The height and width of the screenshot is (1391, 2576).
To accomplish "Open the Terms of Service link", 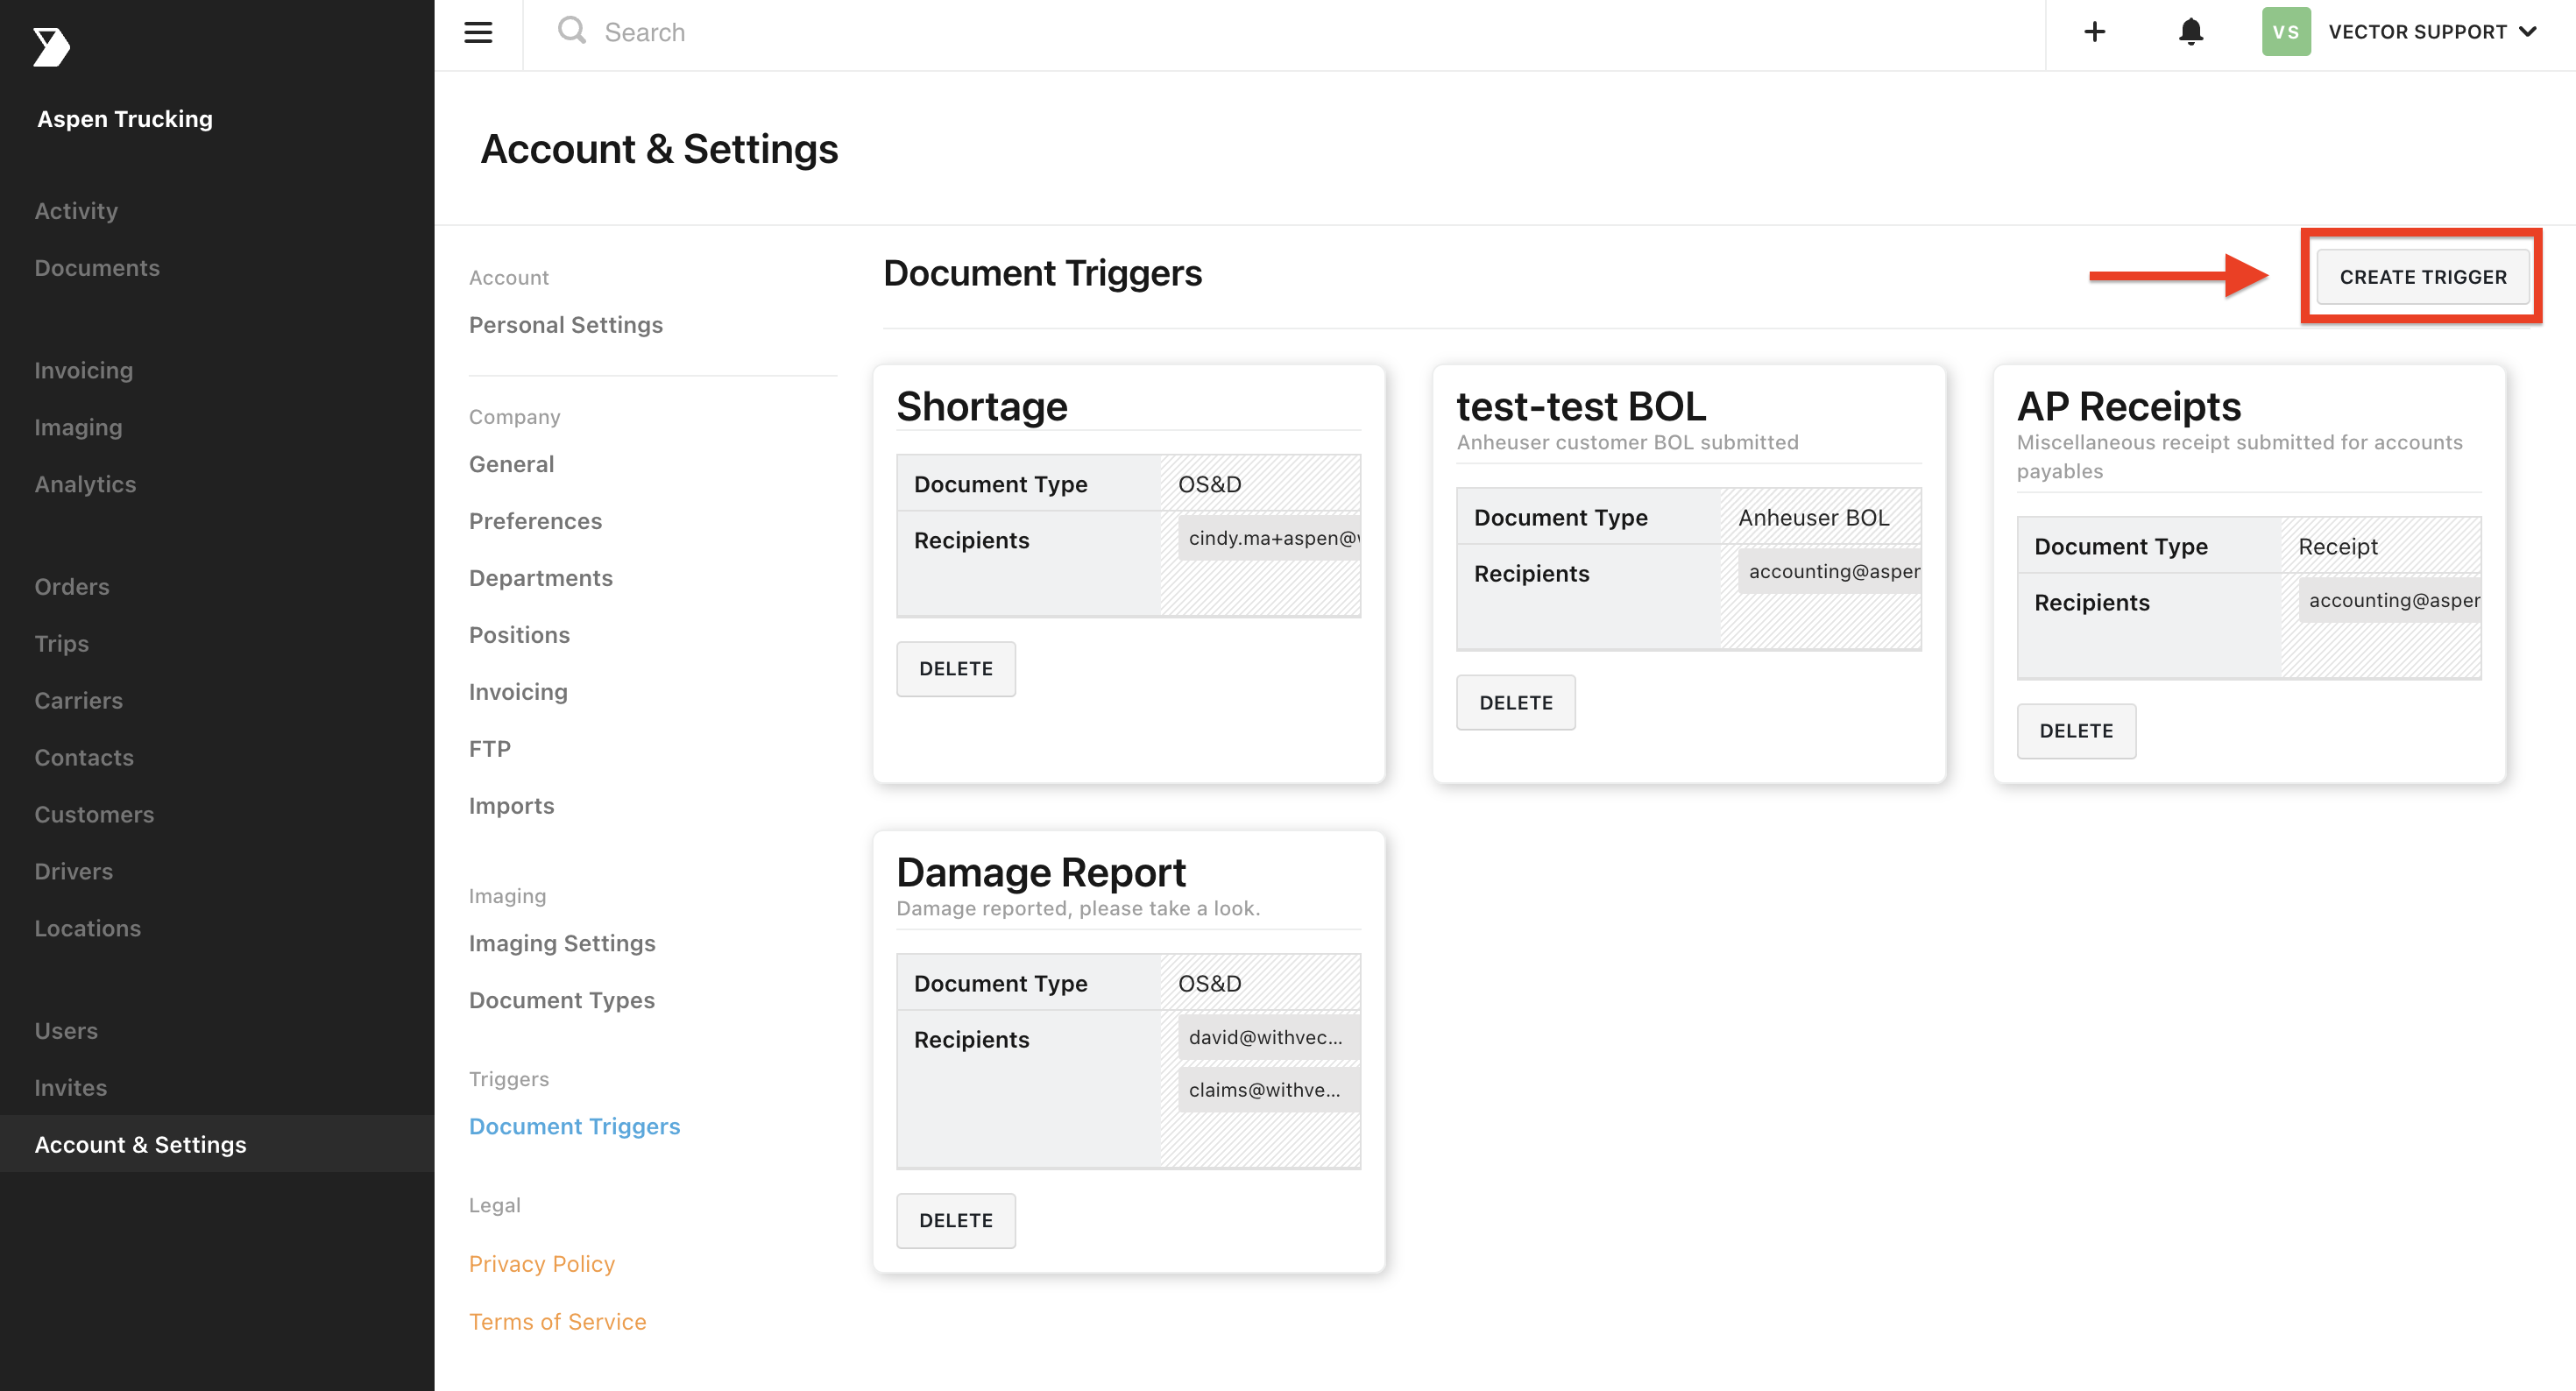I will 558,1322.
